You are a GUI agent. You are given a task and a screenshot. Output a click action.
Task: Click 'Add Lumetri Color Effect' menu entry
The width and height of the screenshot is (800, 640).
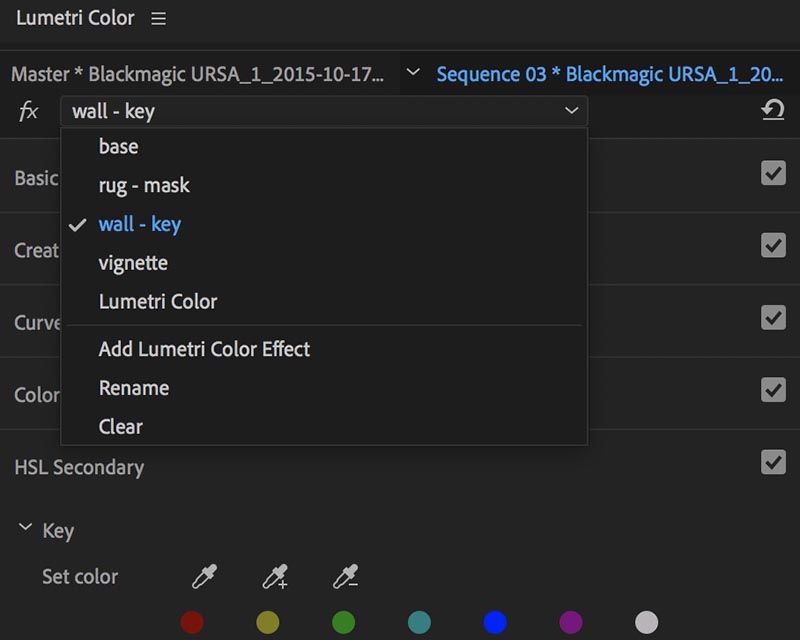tap(324, 349)
